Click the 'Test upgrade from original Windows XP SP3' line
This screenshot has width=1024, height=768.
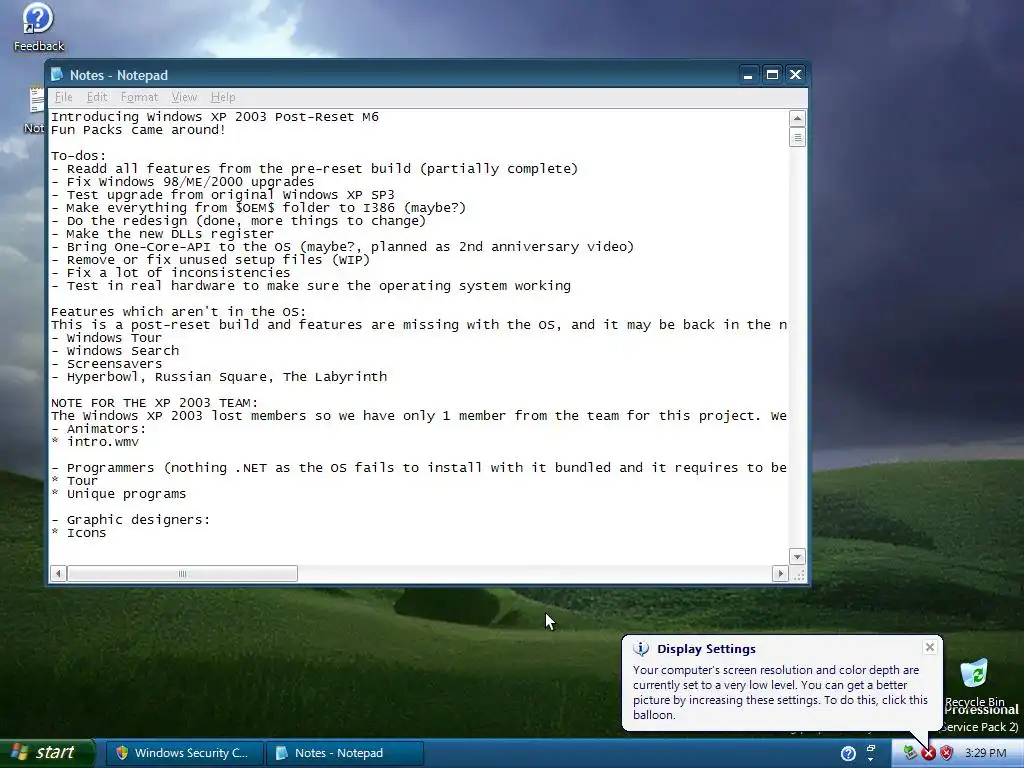coord(223,195)
